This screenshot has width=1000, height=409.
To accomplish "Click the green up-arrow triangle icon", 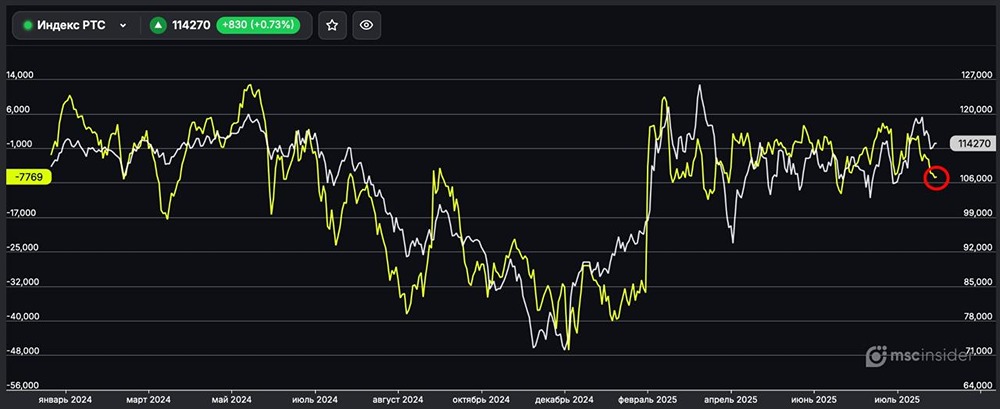I will point(158,25).
